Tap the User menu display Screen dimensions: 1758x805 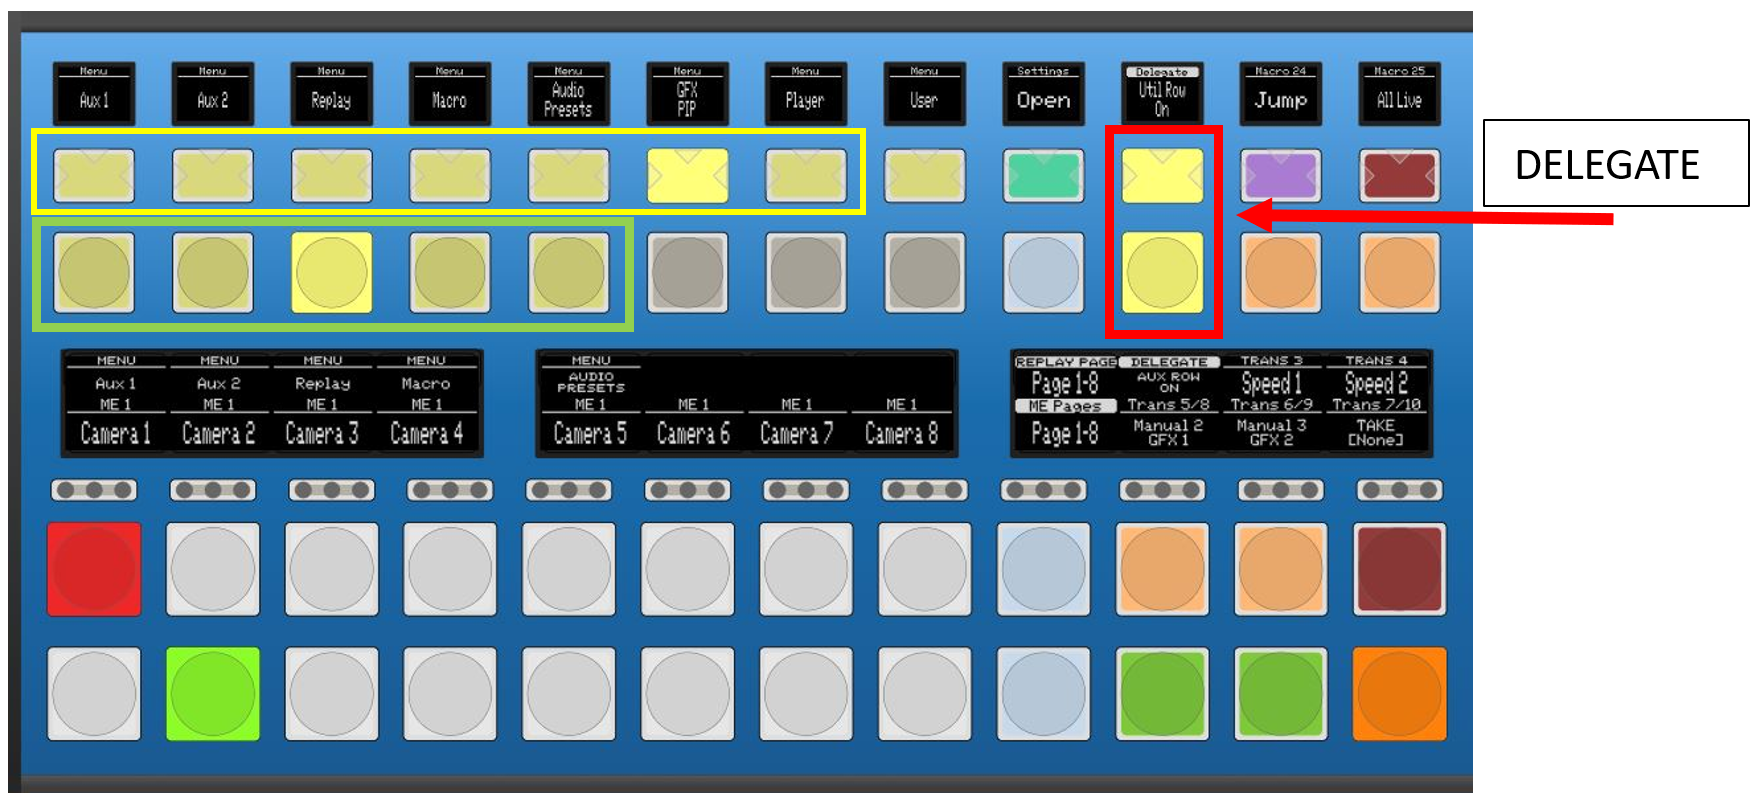coord(925,93)
